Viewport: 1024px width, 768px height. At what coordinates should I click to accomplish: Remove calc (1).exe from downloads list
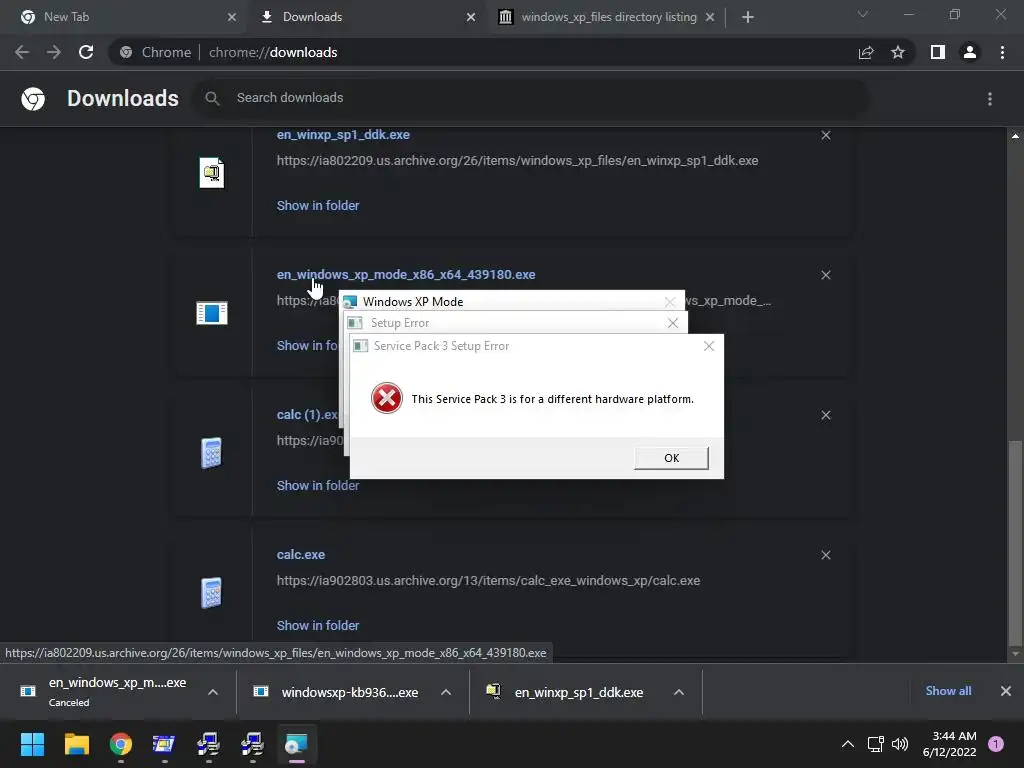825,415
